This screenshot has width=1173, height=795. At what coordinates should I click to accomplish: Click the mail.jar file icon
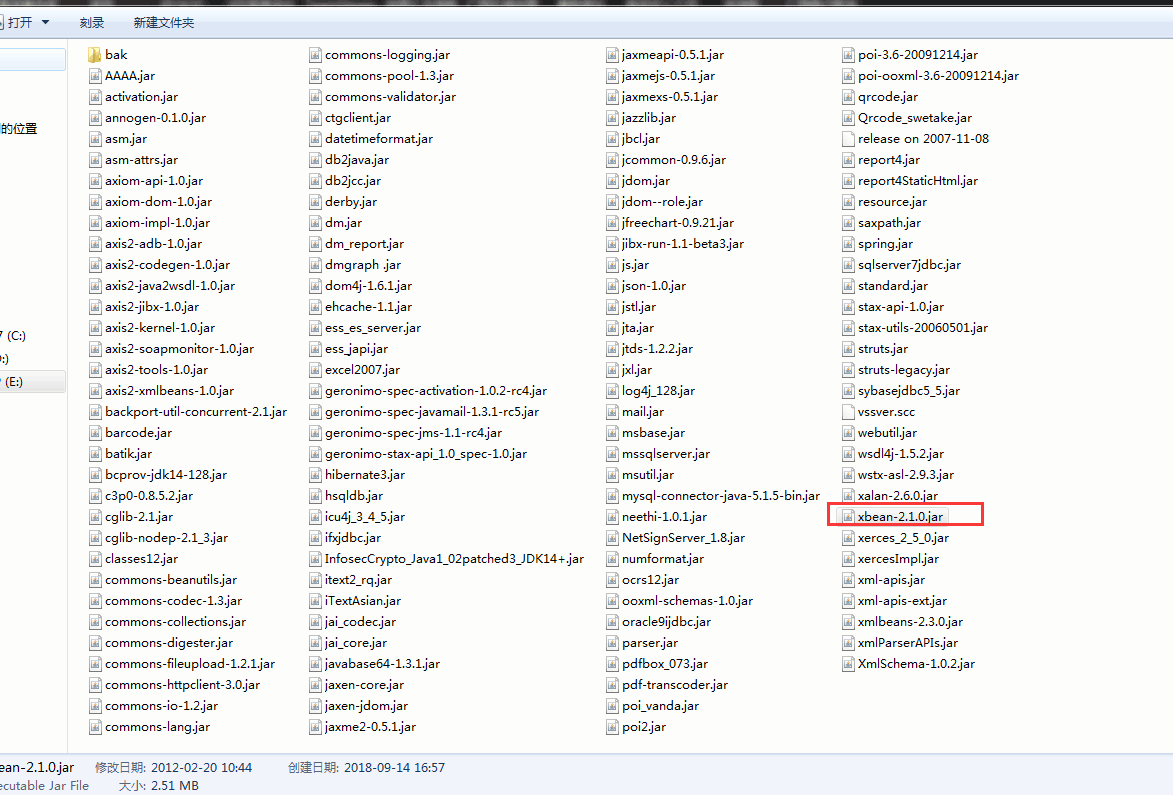(612, 411)
